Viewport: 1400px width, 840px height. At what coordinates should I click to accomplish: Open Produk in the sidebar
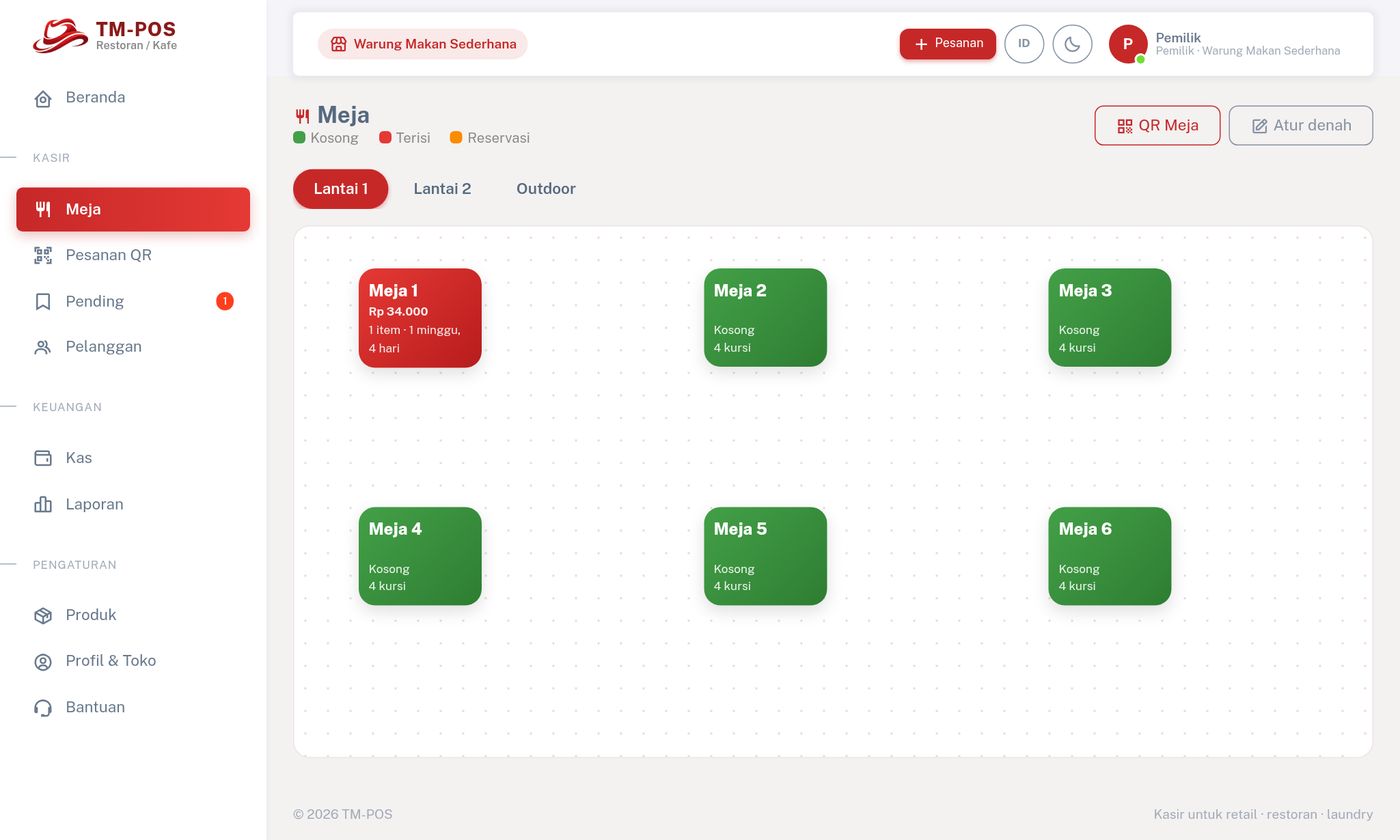[x=133, y=615]
